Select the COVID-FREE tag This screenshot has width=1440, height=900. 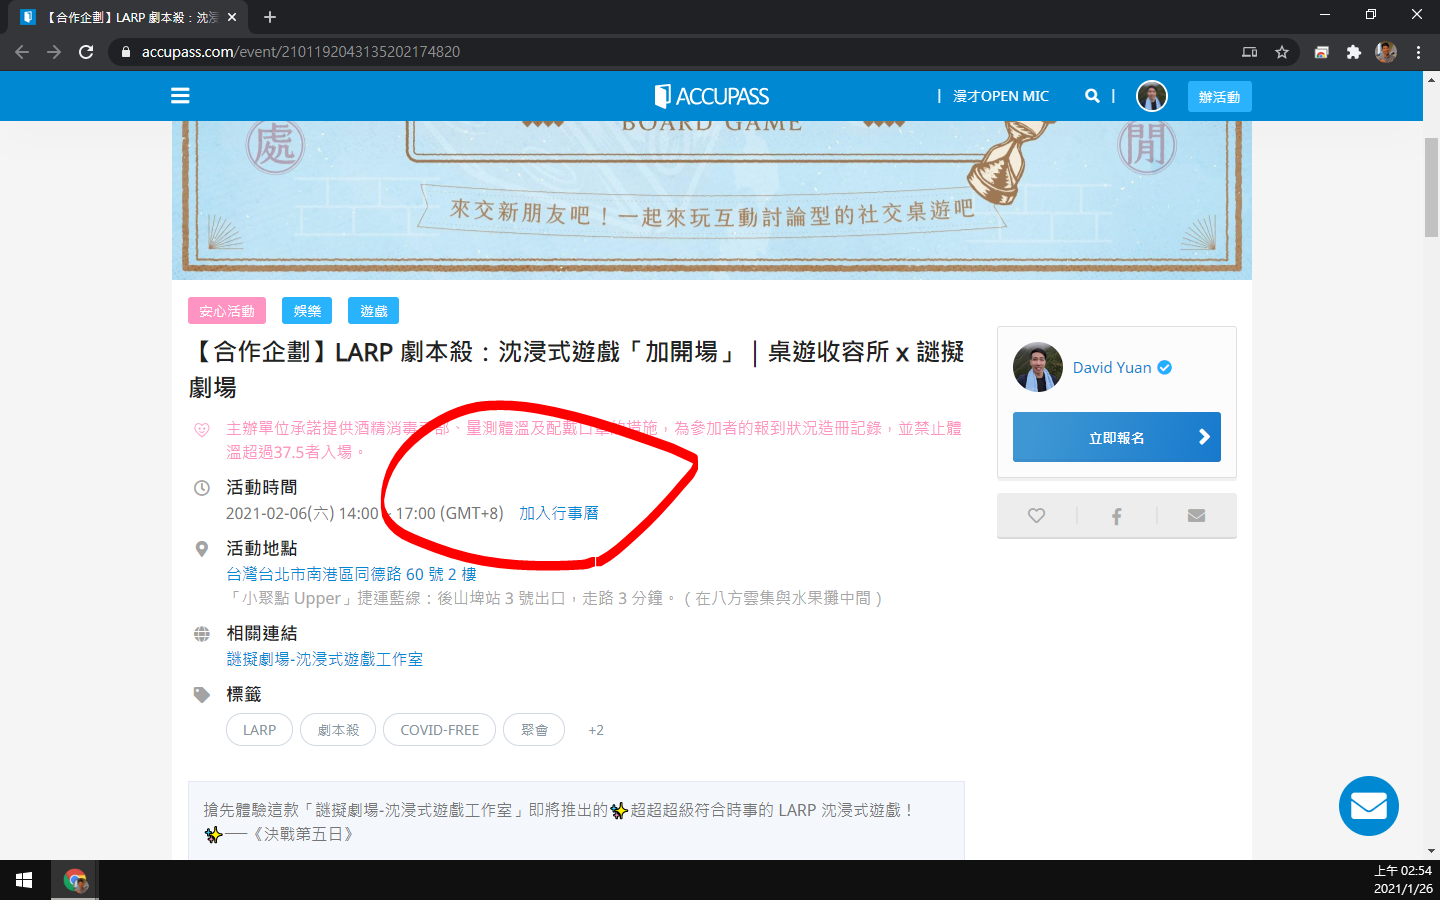tap(439, 730)
